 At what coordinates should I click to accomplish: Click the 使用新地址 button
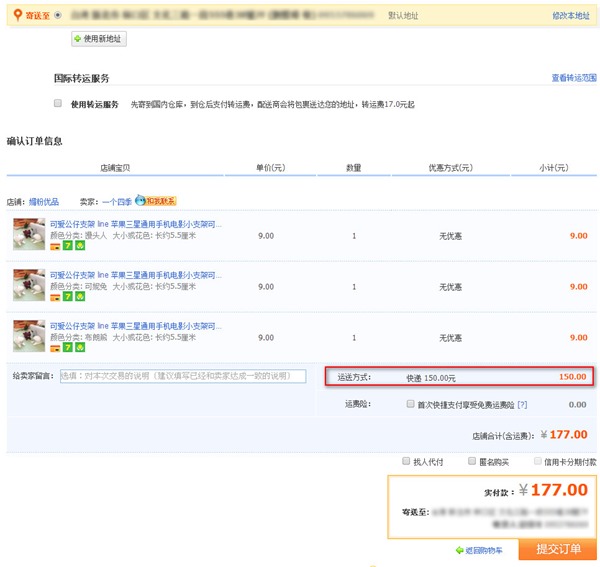[99, 39]
